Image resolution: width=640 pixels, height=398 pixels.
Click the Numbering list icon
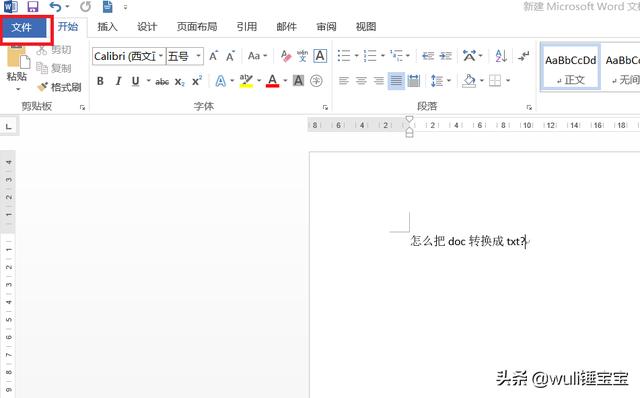(x=370, y=56)
